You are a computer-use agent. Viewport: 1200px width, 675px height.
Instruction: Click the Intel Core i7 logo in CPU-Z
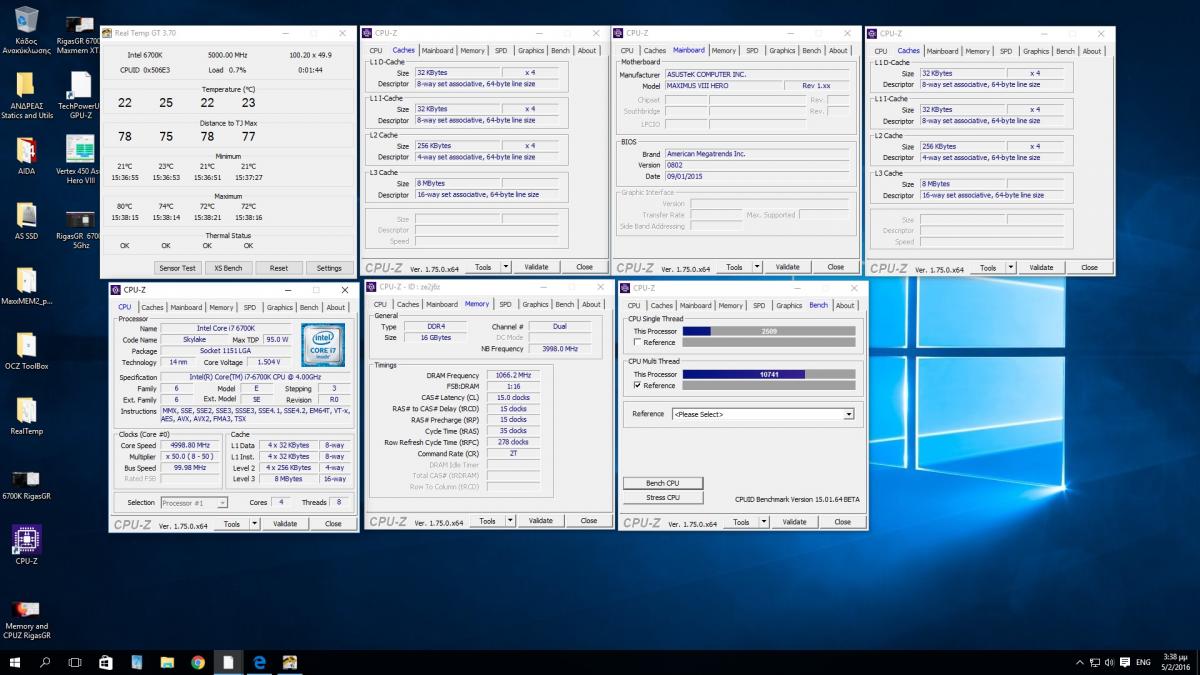322,345
